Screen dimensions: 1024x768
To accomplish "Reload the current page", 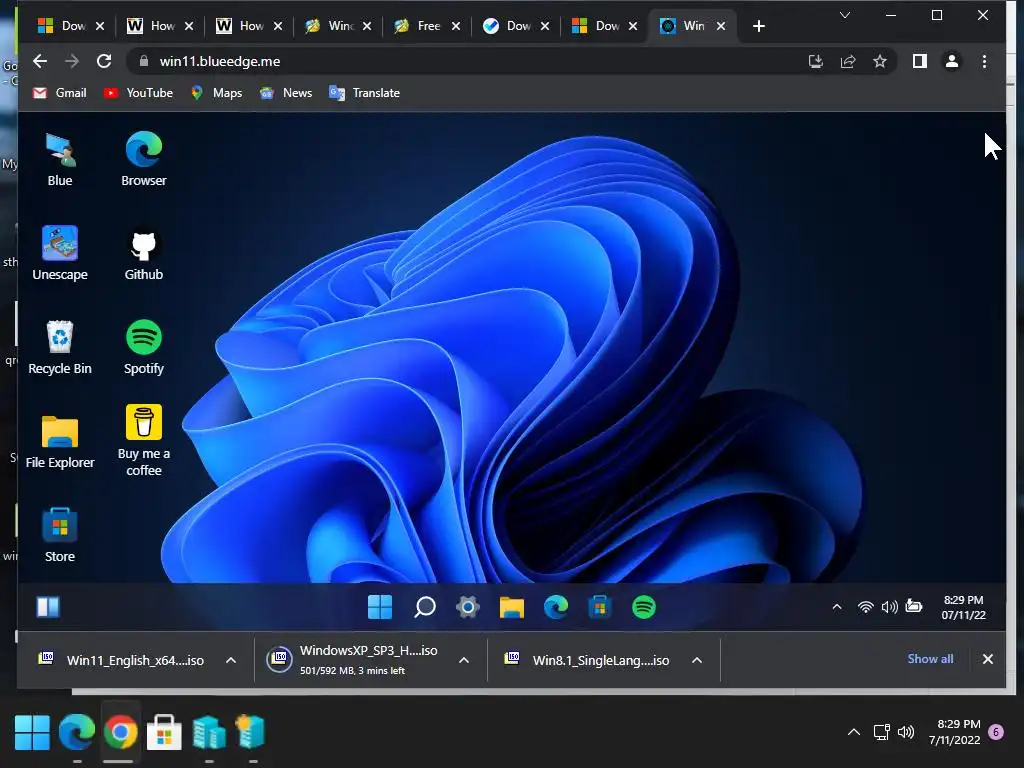I will point(104,61).
